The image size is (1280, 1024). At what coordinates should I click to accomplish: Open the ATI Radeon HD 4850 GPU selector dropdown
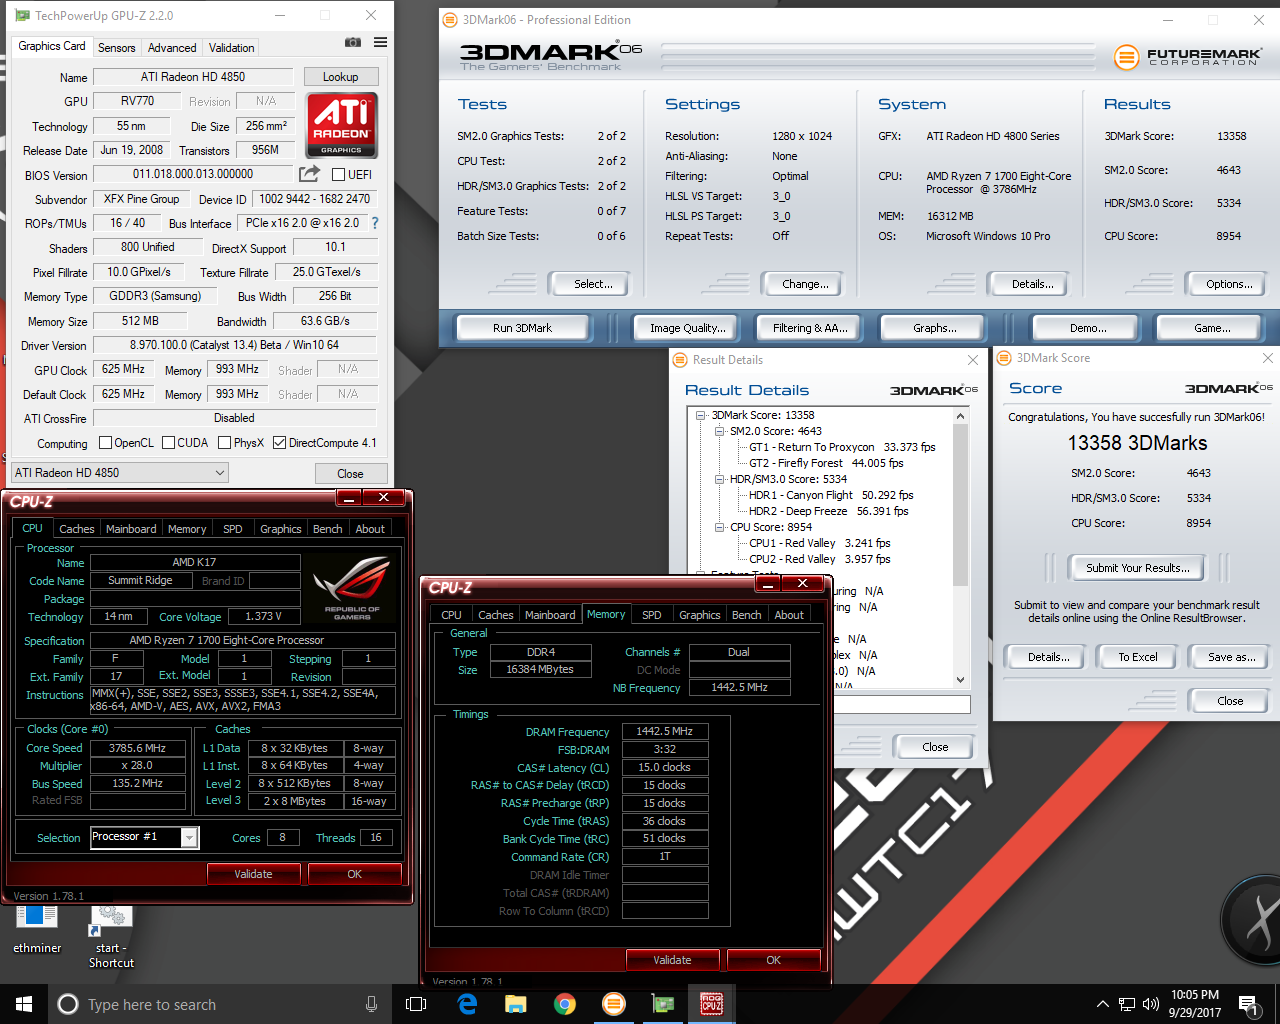(120, 473)
